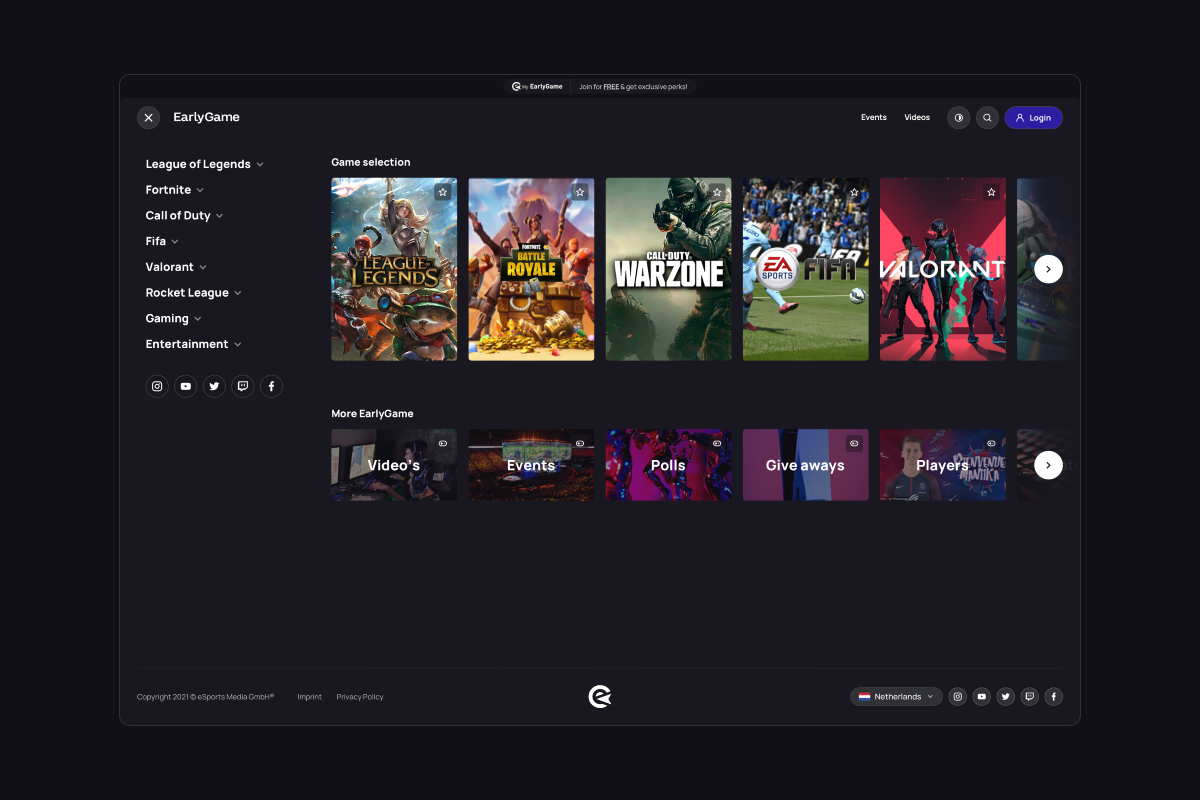1200x800 pixels.
Task: Open the Netherlands language dropdown
Action: [896, 697]
